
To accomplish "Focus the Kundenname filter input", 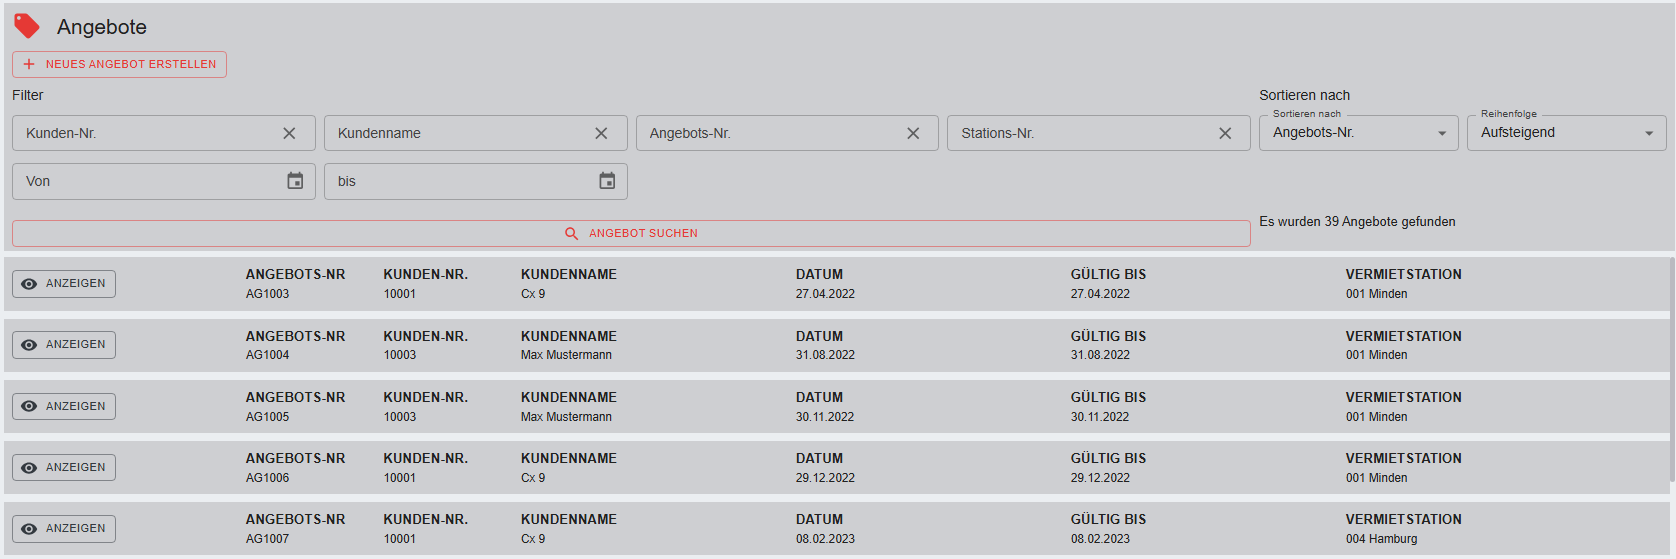I will pos(455,133).
